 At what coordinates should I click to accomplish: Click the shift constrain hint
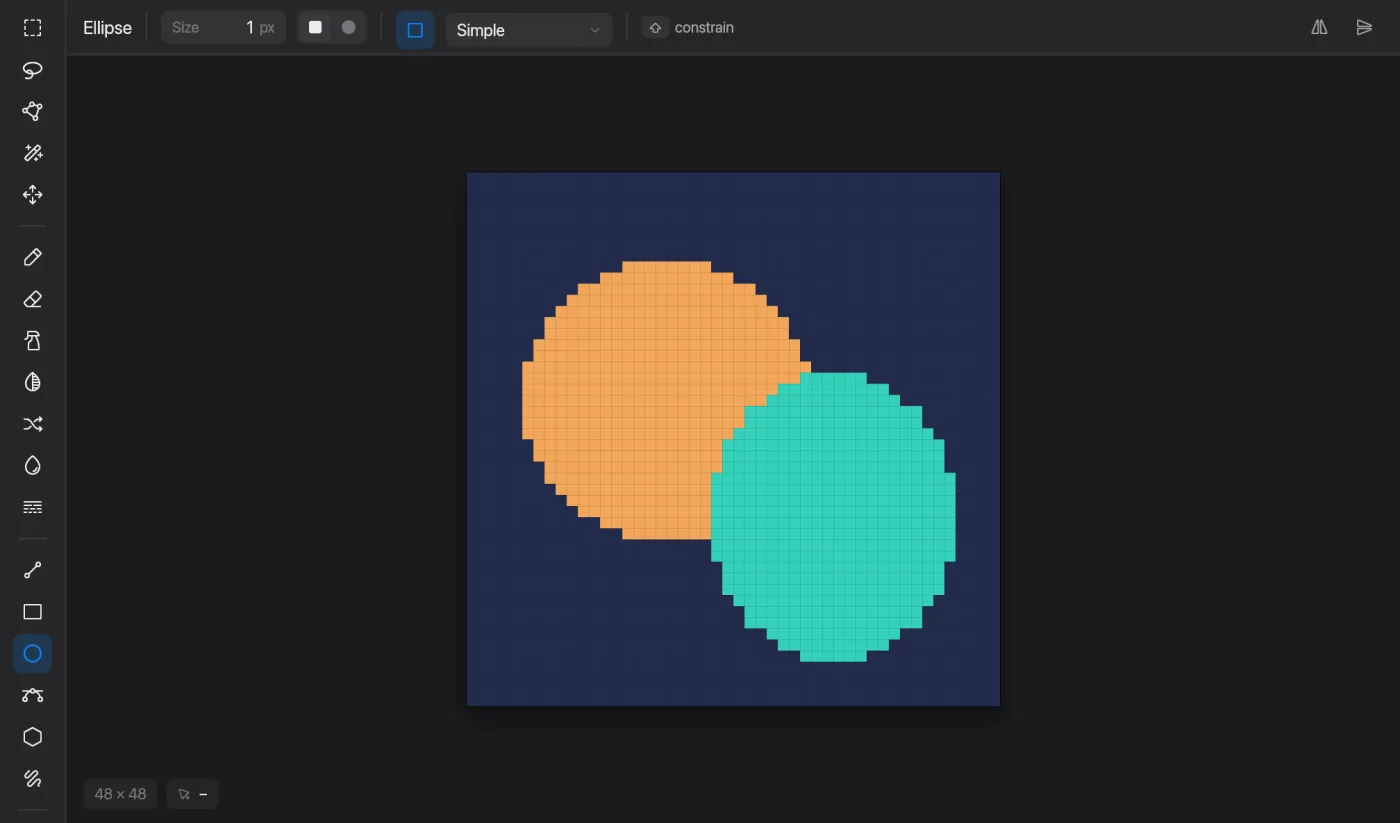click(690, 28)
